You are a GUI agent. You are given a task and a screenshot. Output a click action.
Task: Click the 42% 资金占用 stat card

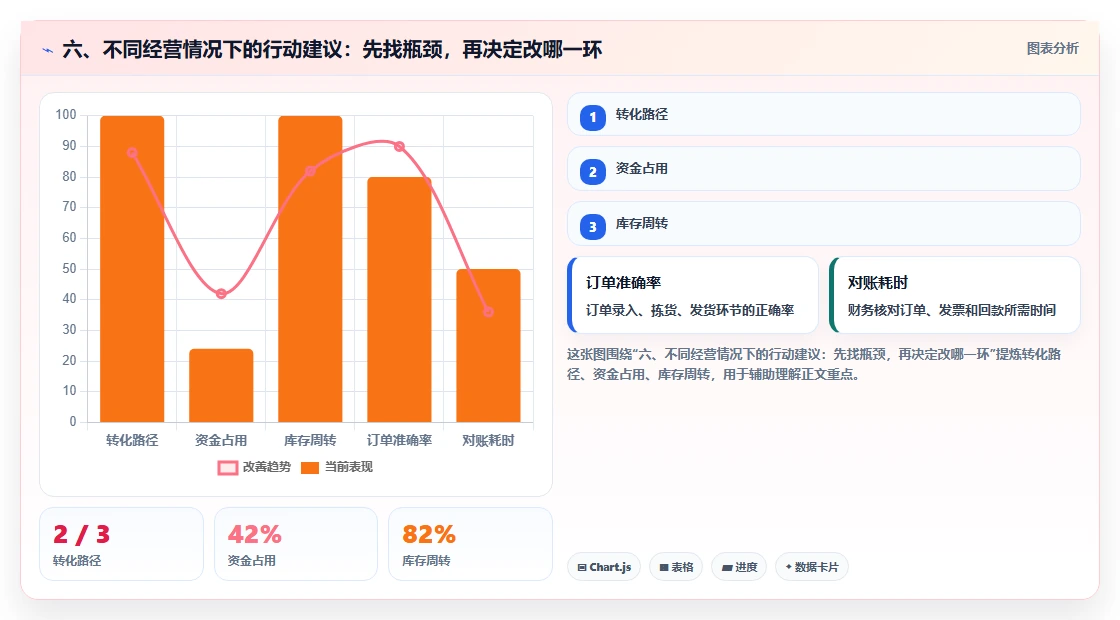(296, 544)
